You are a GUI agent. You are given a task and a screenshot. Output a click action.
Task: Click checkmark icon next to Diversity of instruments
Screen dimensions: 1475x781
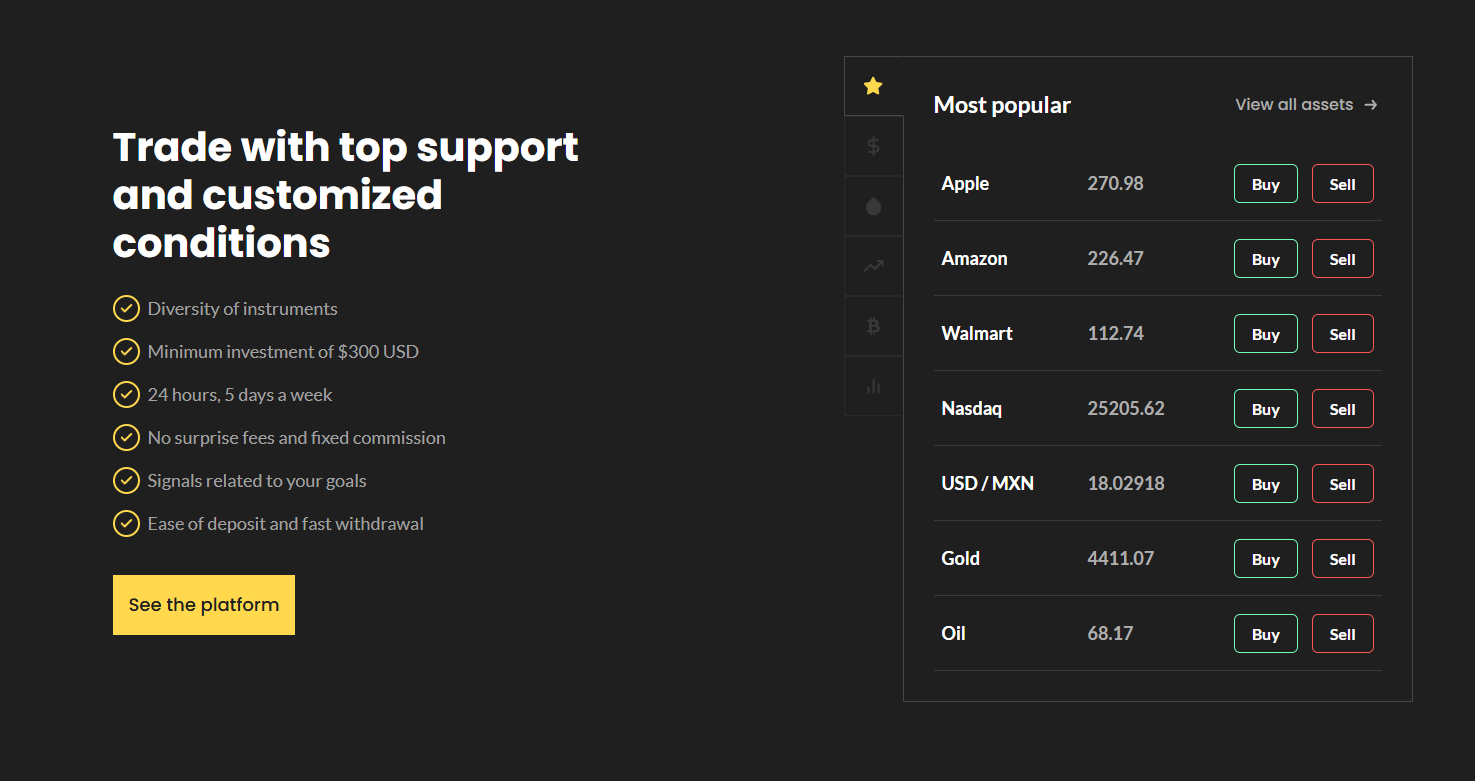(126, 309)
